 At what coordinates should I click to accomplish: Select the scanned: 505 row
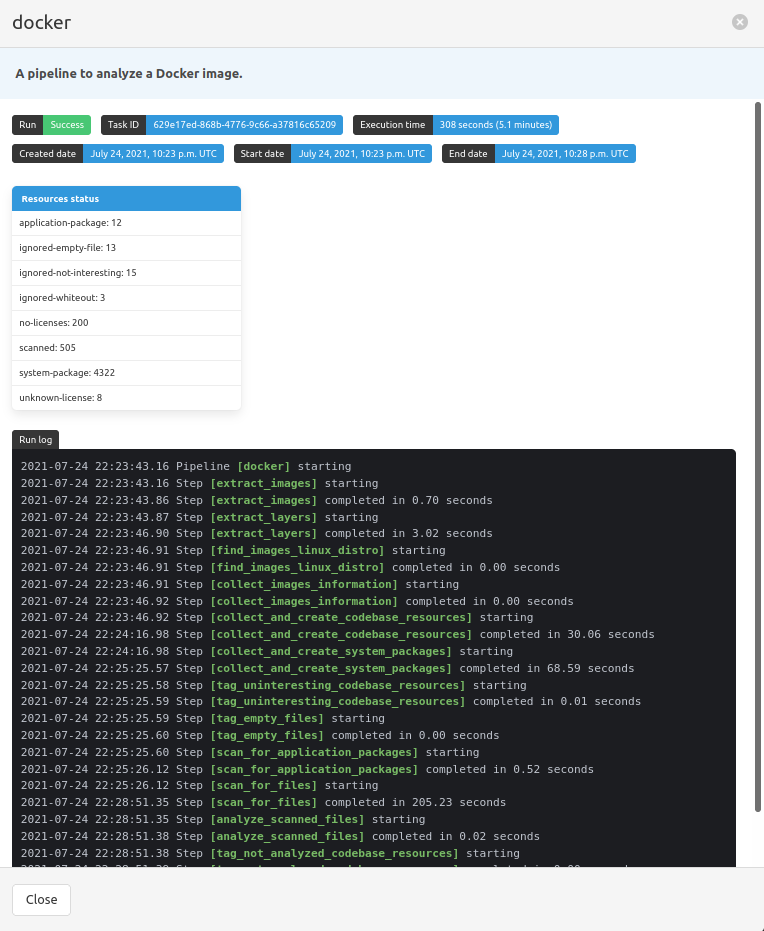coord(126,347)
